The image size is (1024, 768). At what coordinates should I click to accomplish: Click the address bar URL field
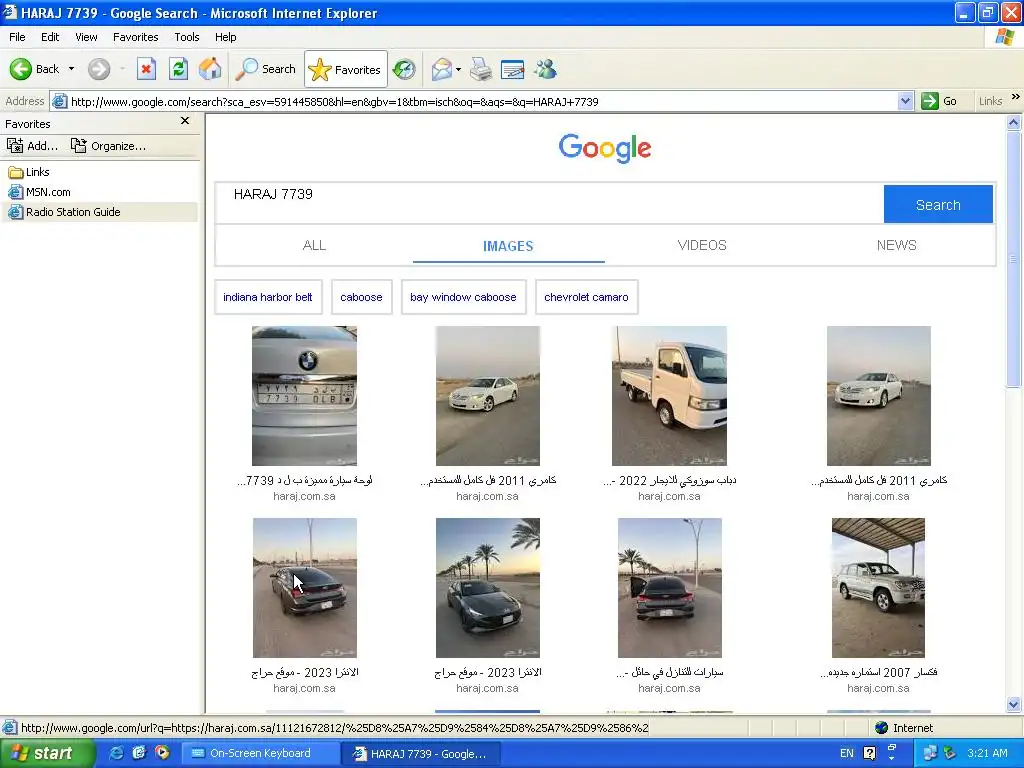point(481,102)
